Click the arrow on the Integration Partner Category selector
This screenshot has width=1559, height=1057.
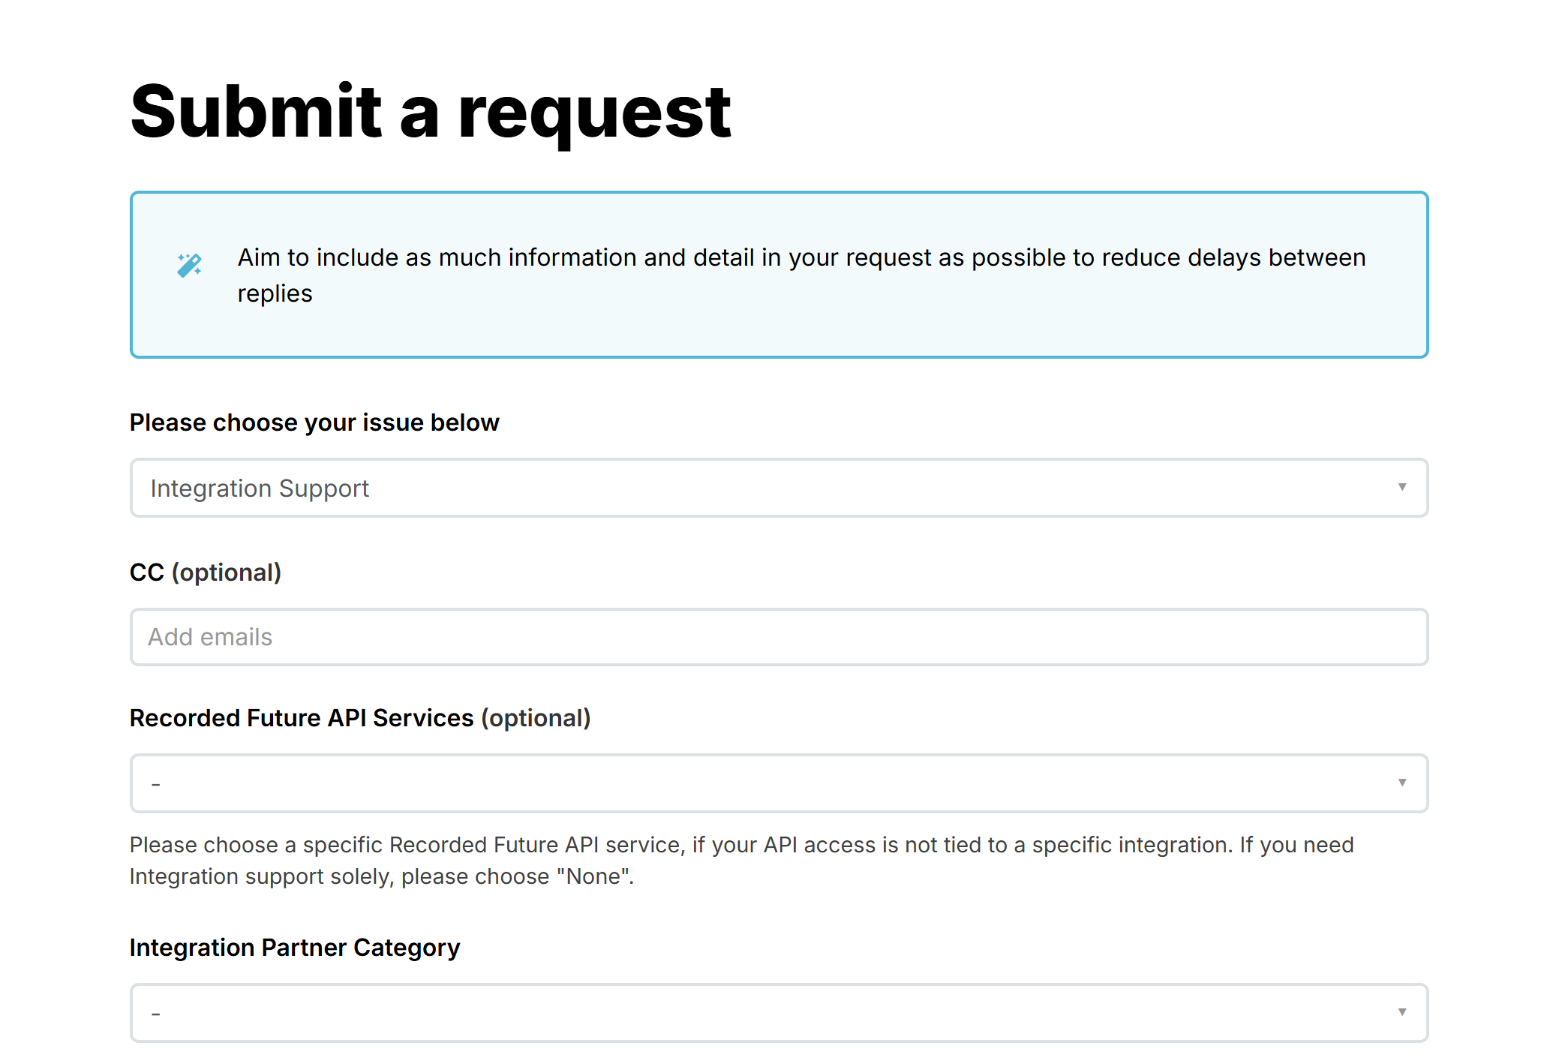(x=1402, y=1013)
